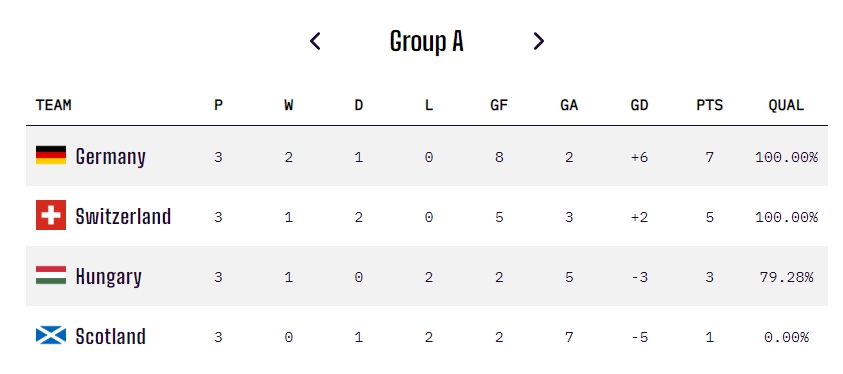Screen dimensions: 843x374
Task: Click the GA column header
Action: (569, 105)
